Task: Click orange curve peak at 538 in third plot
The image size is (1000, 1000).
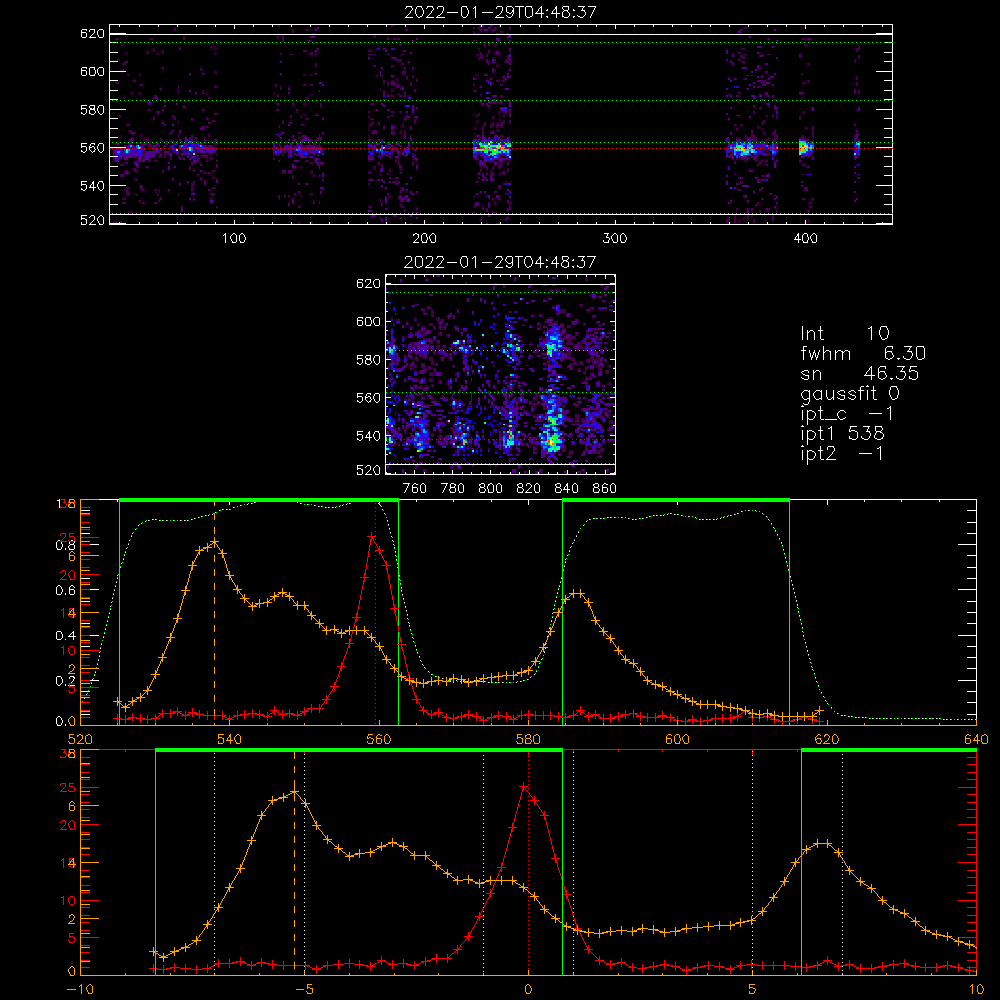Action: (215, 542)
